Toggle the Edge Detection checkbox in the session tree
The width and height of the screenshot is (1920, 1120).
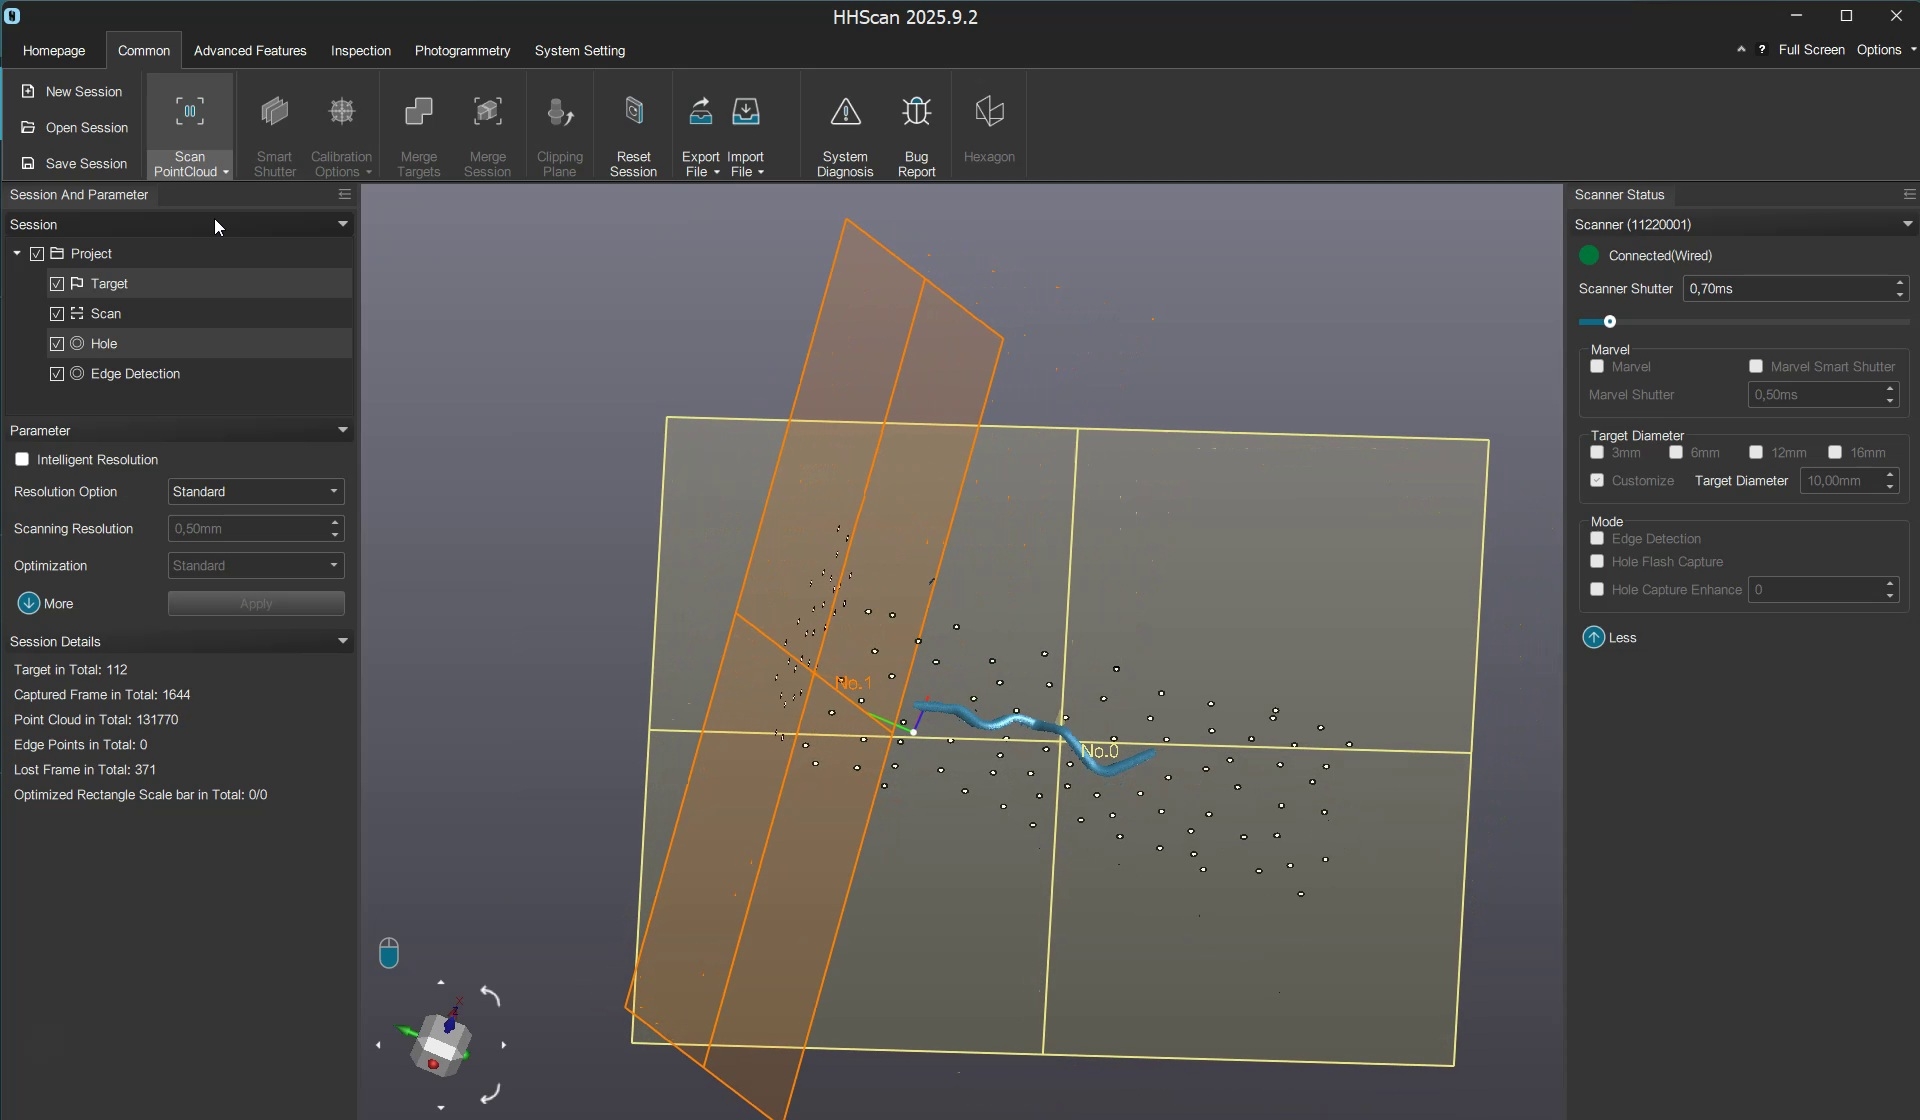click(x=57, y=373)
